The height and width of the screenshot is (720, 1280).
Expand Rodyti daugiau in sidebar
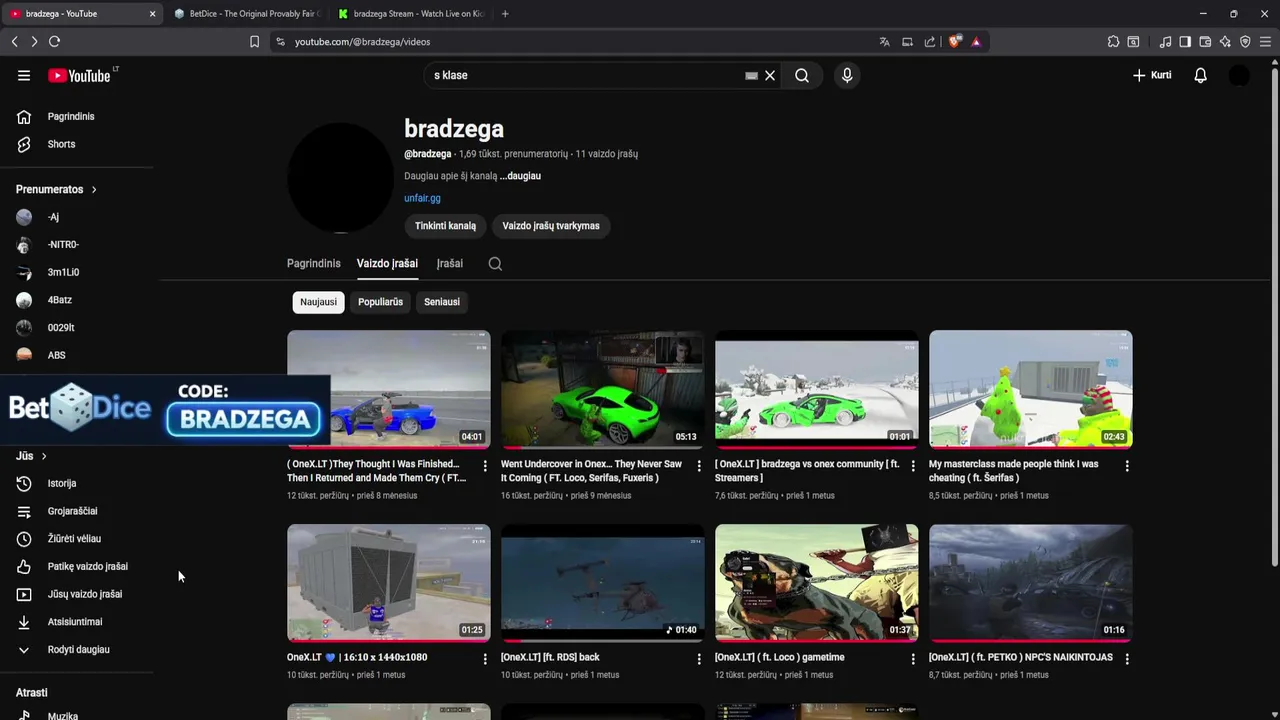coord(78,649)
